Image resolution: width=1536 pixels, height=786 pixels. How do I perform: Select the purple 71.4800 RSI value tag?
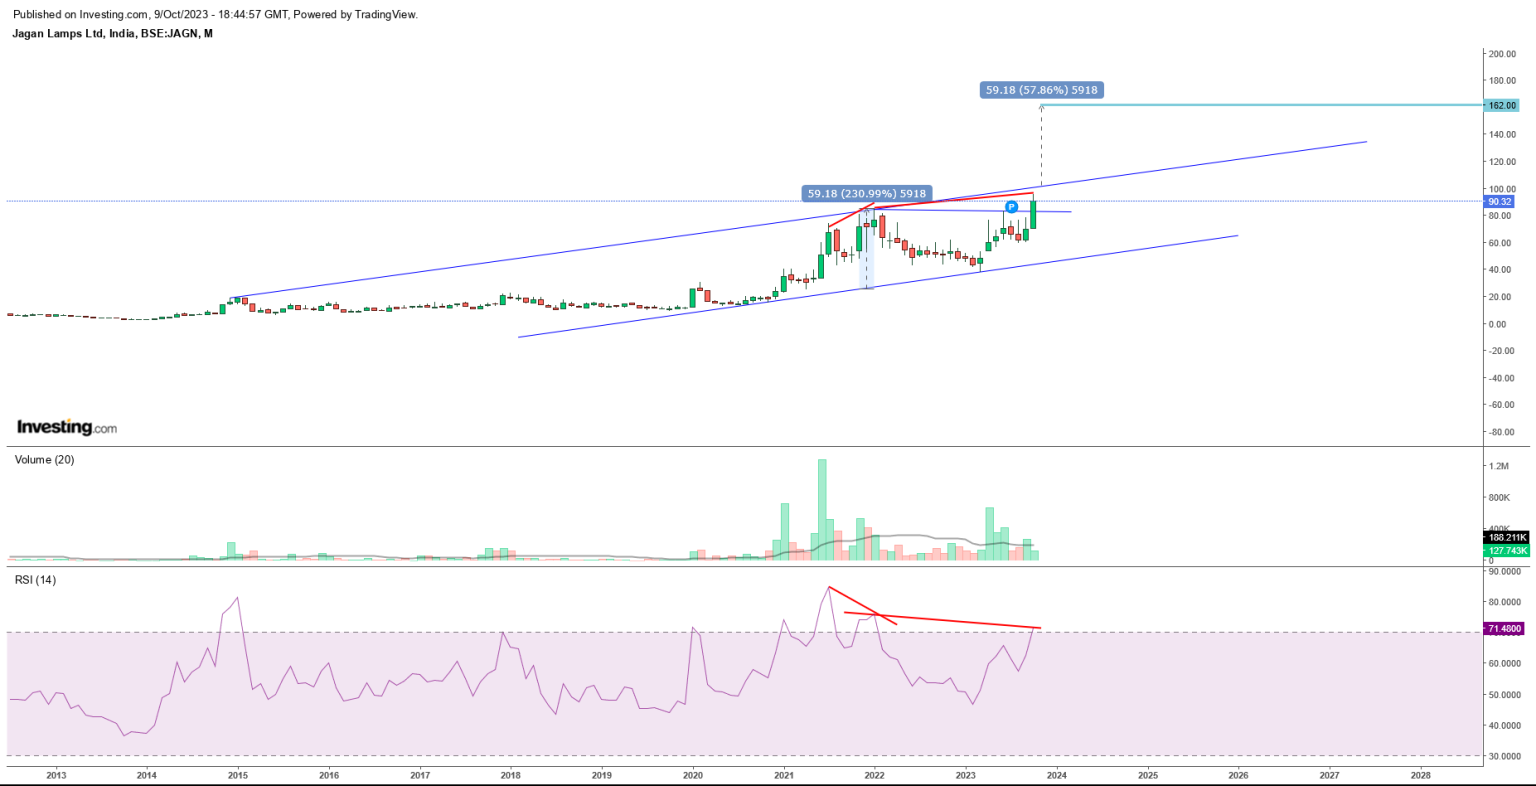tap(1504, 628)
